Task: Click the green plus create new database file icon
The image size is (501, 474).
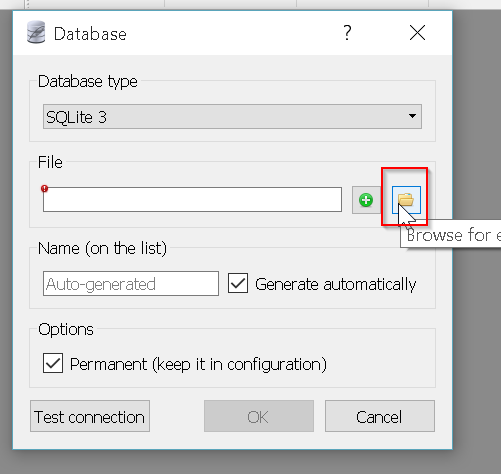Action: 366,200
